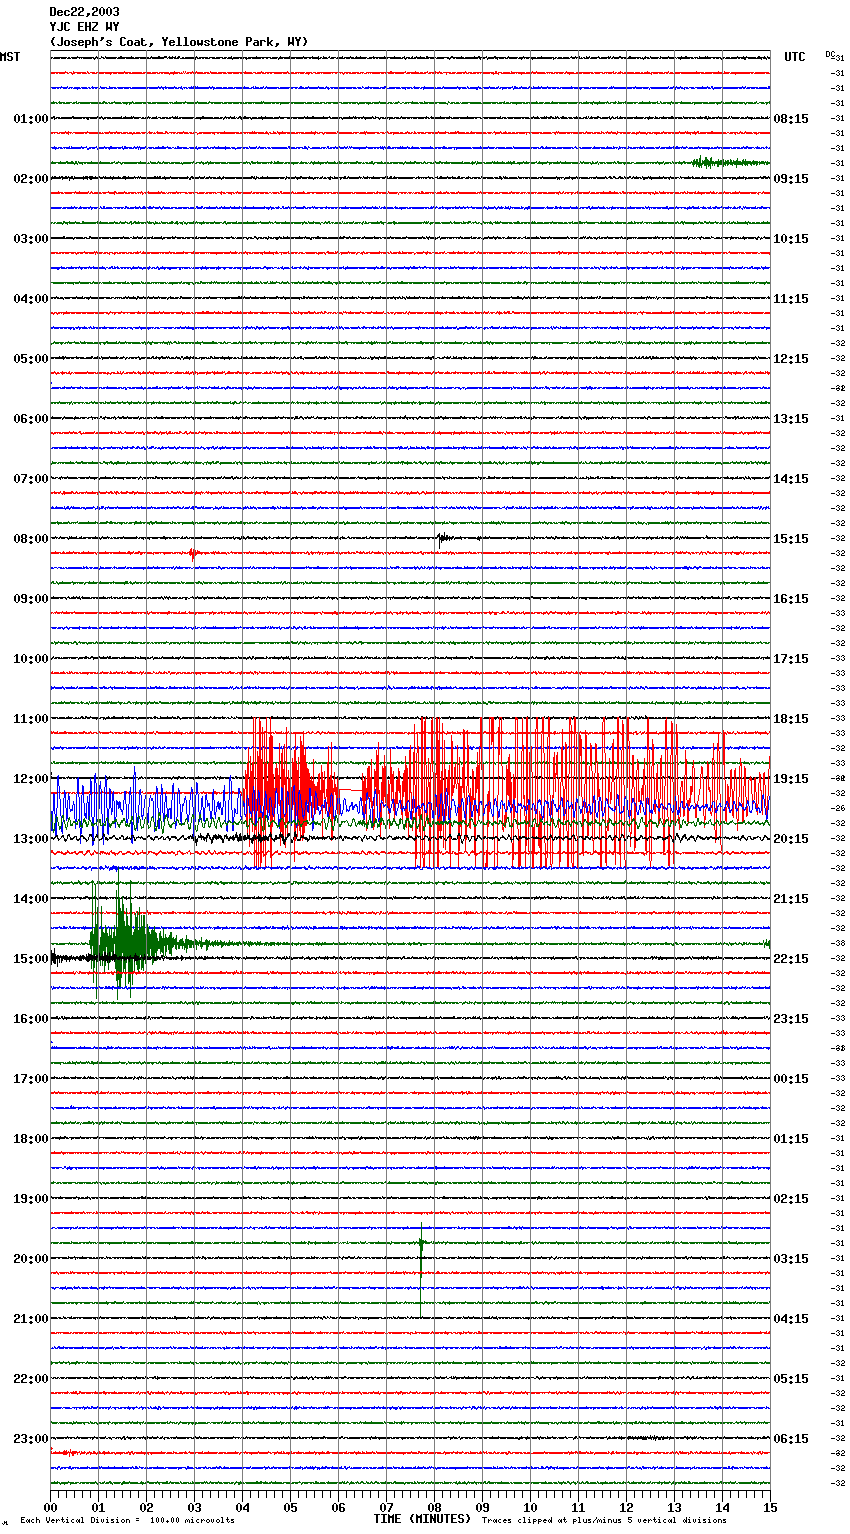Click the 20:15 UTC time label

(791, 839)
